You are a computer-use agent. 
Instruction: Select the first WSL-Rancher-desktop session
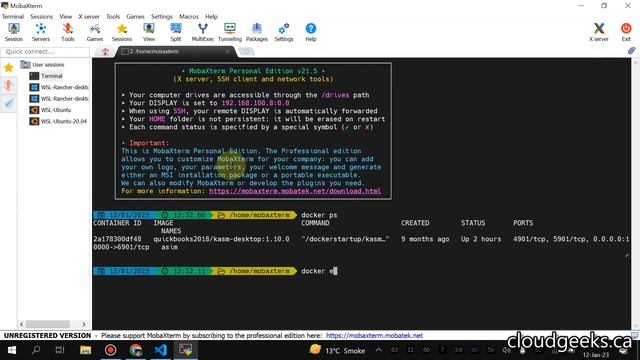tap(59, 87)
